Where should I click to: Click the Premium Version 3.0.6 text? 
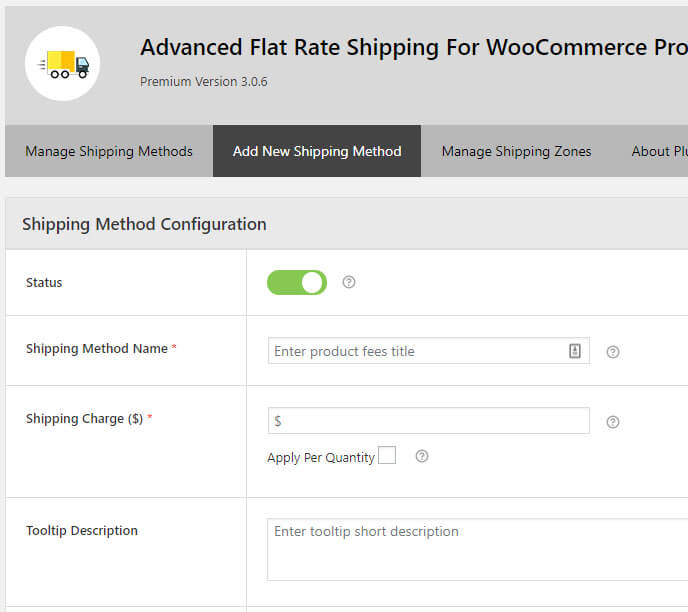click(x=204, y=82)
